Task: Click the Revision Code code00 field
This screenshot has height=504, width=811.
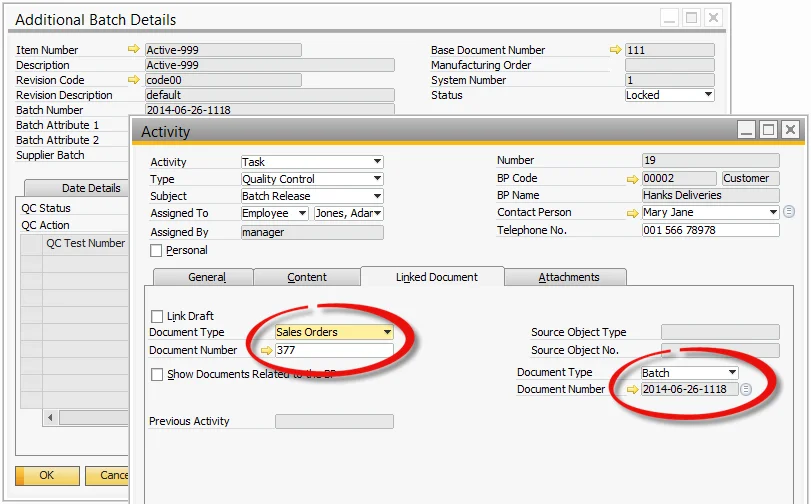Action: click(223, 80)
